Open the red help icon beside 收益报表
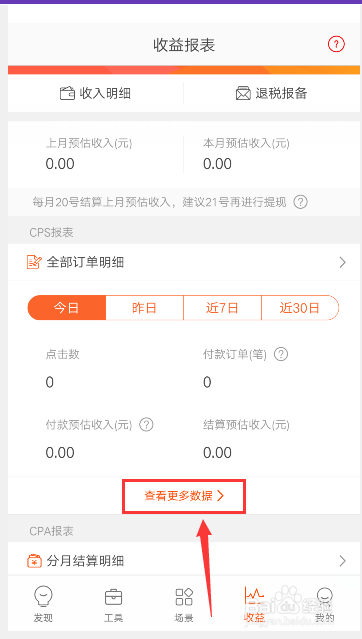Screen dimensions: 362x639 (336, 44)
